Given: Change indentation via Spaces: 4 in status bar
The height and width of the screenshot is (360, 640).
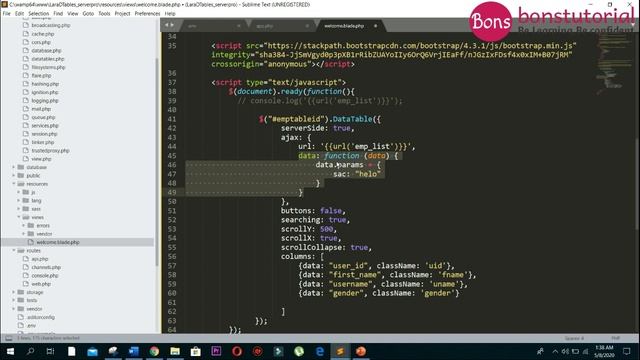Looking at the screenshot, I should pyautogui.click(x=574, y=338).
